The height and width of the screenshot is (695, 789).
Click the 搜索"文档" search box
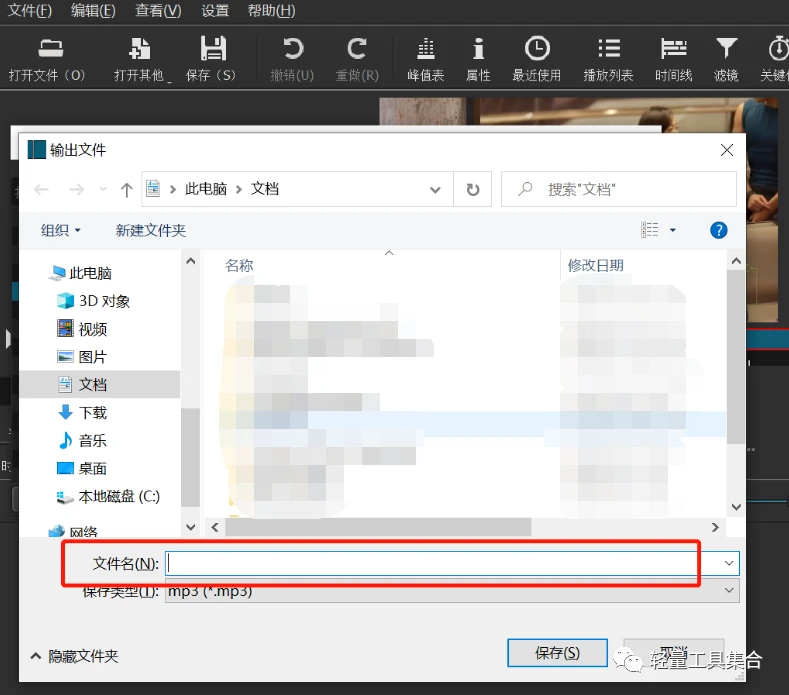[x=619, y=189]
